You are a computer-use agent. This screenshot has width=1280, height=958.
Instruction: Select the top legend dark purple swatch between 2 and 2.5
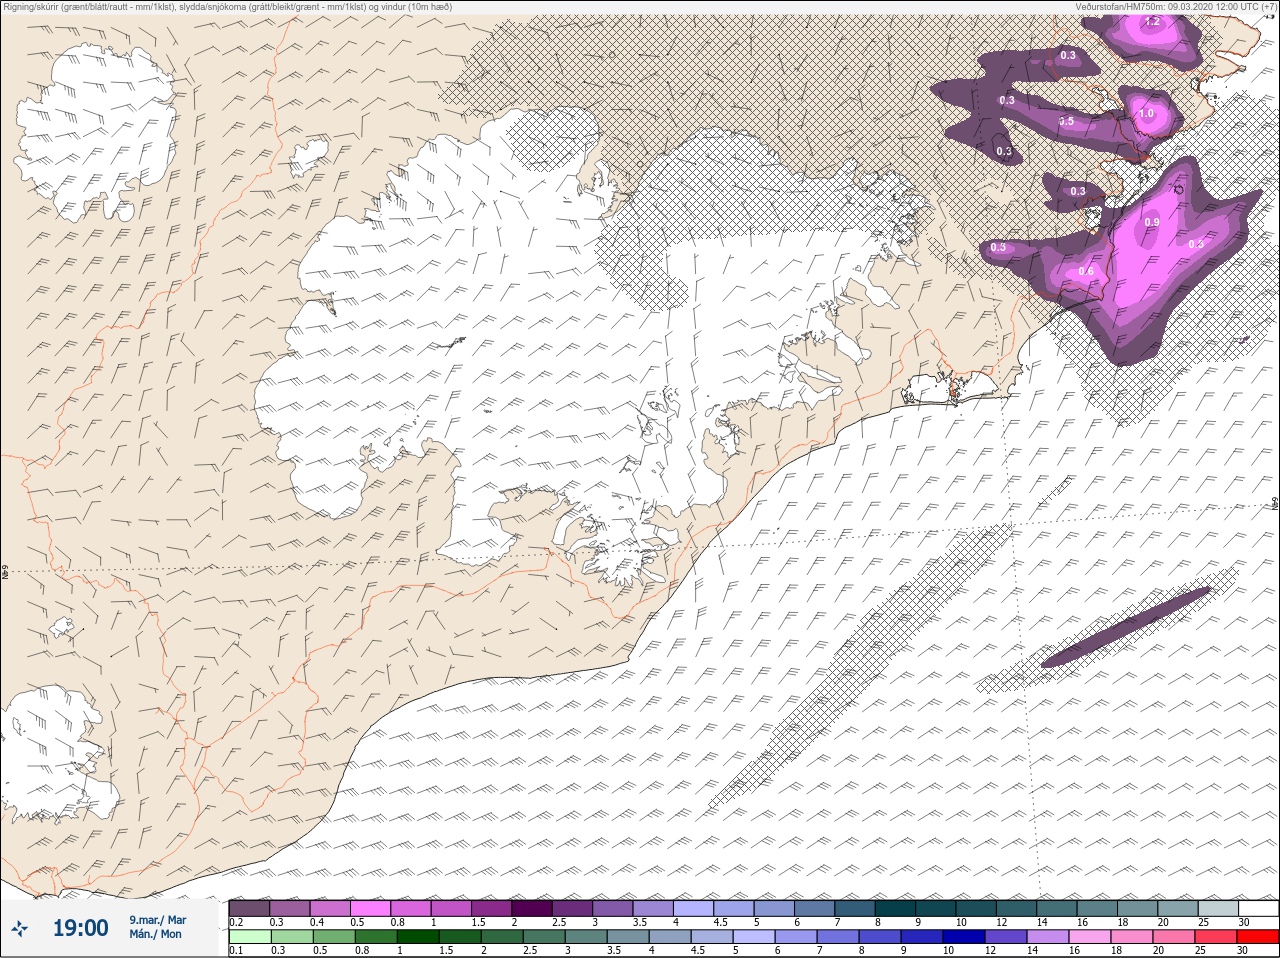click(532, 908)
